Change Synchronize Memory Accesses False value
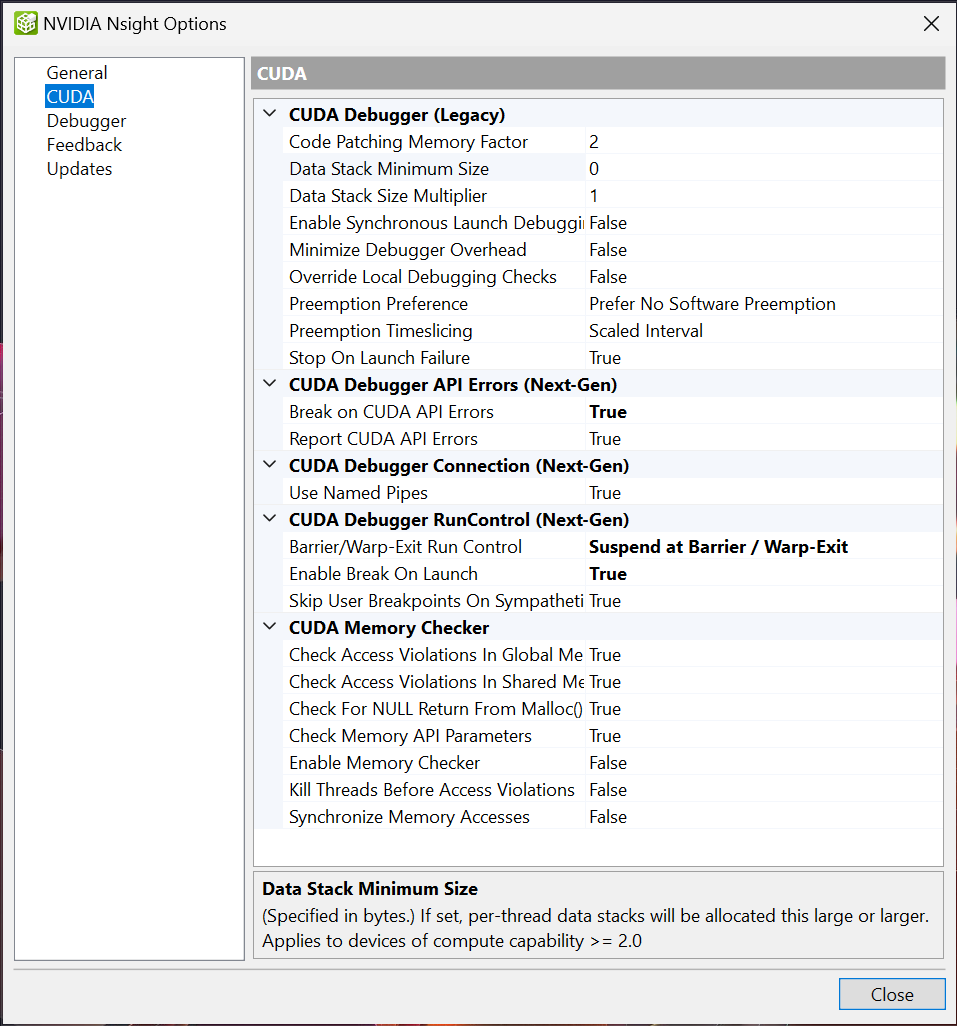This screenshot has height=1026, width=957. click(763, 817)
